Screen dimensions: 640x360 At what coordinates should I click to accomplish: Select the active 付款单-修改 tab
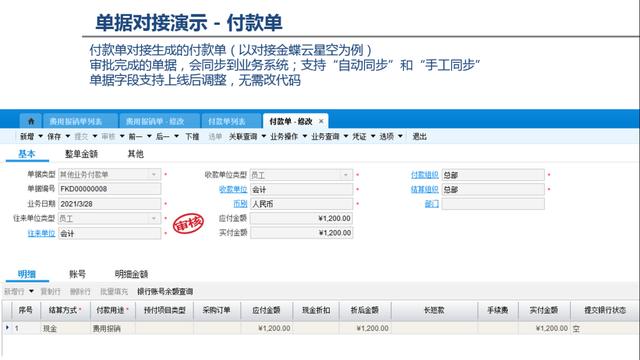point(291,121)
